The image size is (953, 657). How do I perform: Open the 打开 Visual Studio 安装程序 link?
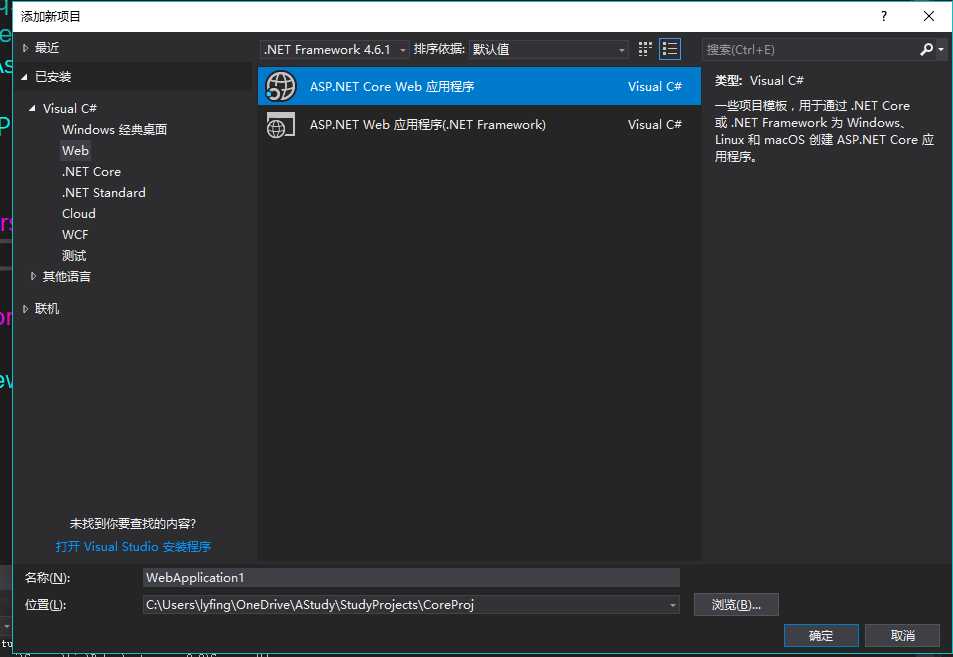tap(133, 546)
